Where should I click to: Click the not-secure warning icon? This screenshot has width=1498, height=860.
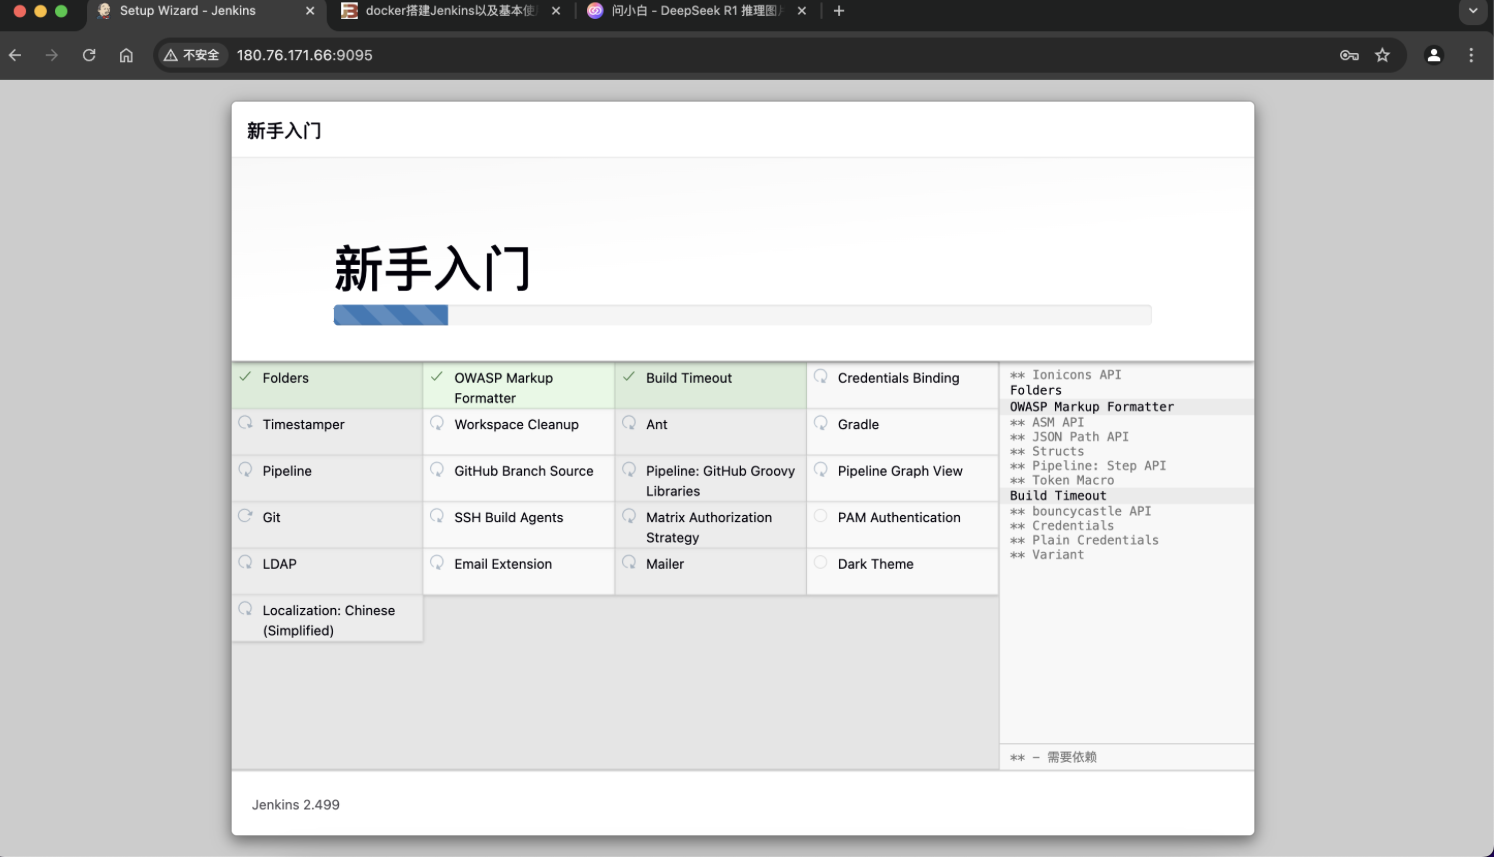pos(171,56)
